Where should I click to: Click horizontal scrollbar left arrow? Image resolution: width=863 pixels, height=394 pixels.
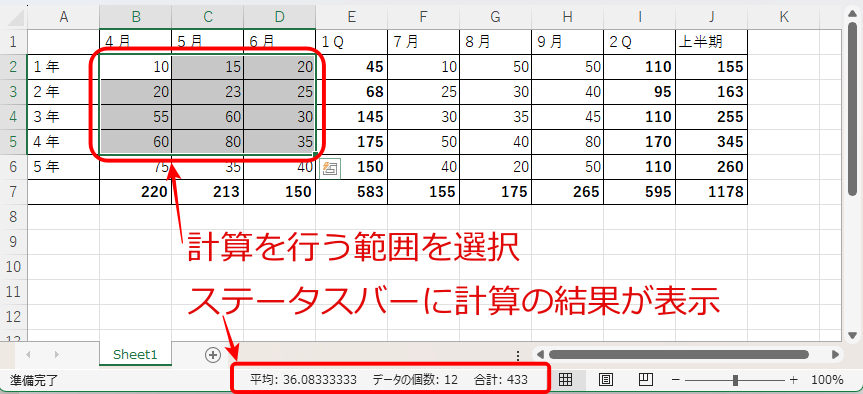pyautogui.click(x=540, y=354)
